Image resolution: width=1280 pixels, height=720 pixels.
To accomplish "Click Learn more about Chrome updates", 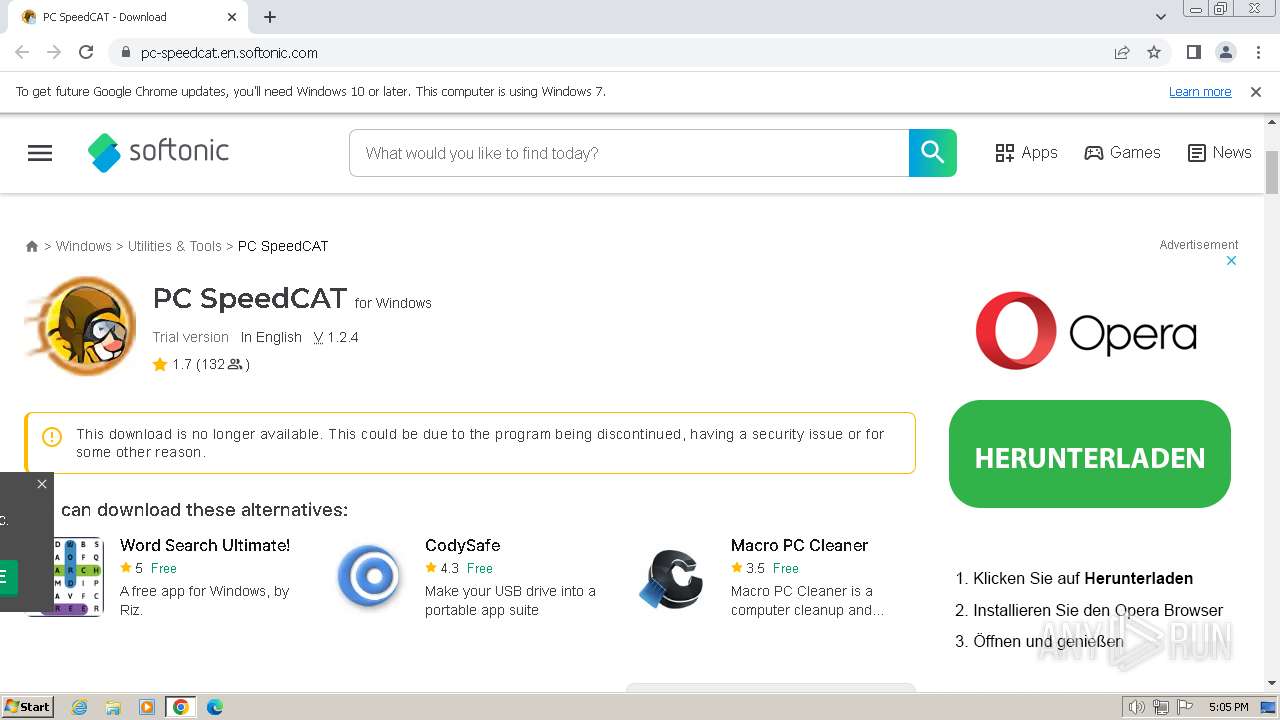I will point(1200,91).
